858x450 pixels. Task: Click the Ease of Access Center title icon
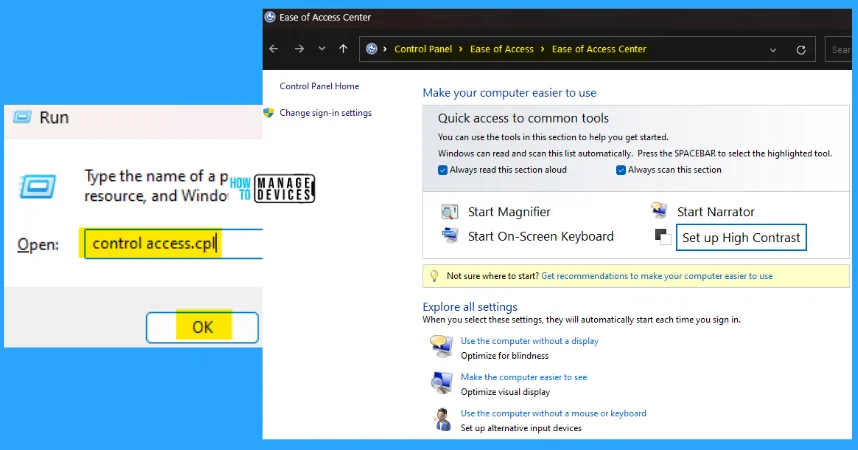pos(270,17)
